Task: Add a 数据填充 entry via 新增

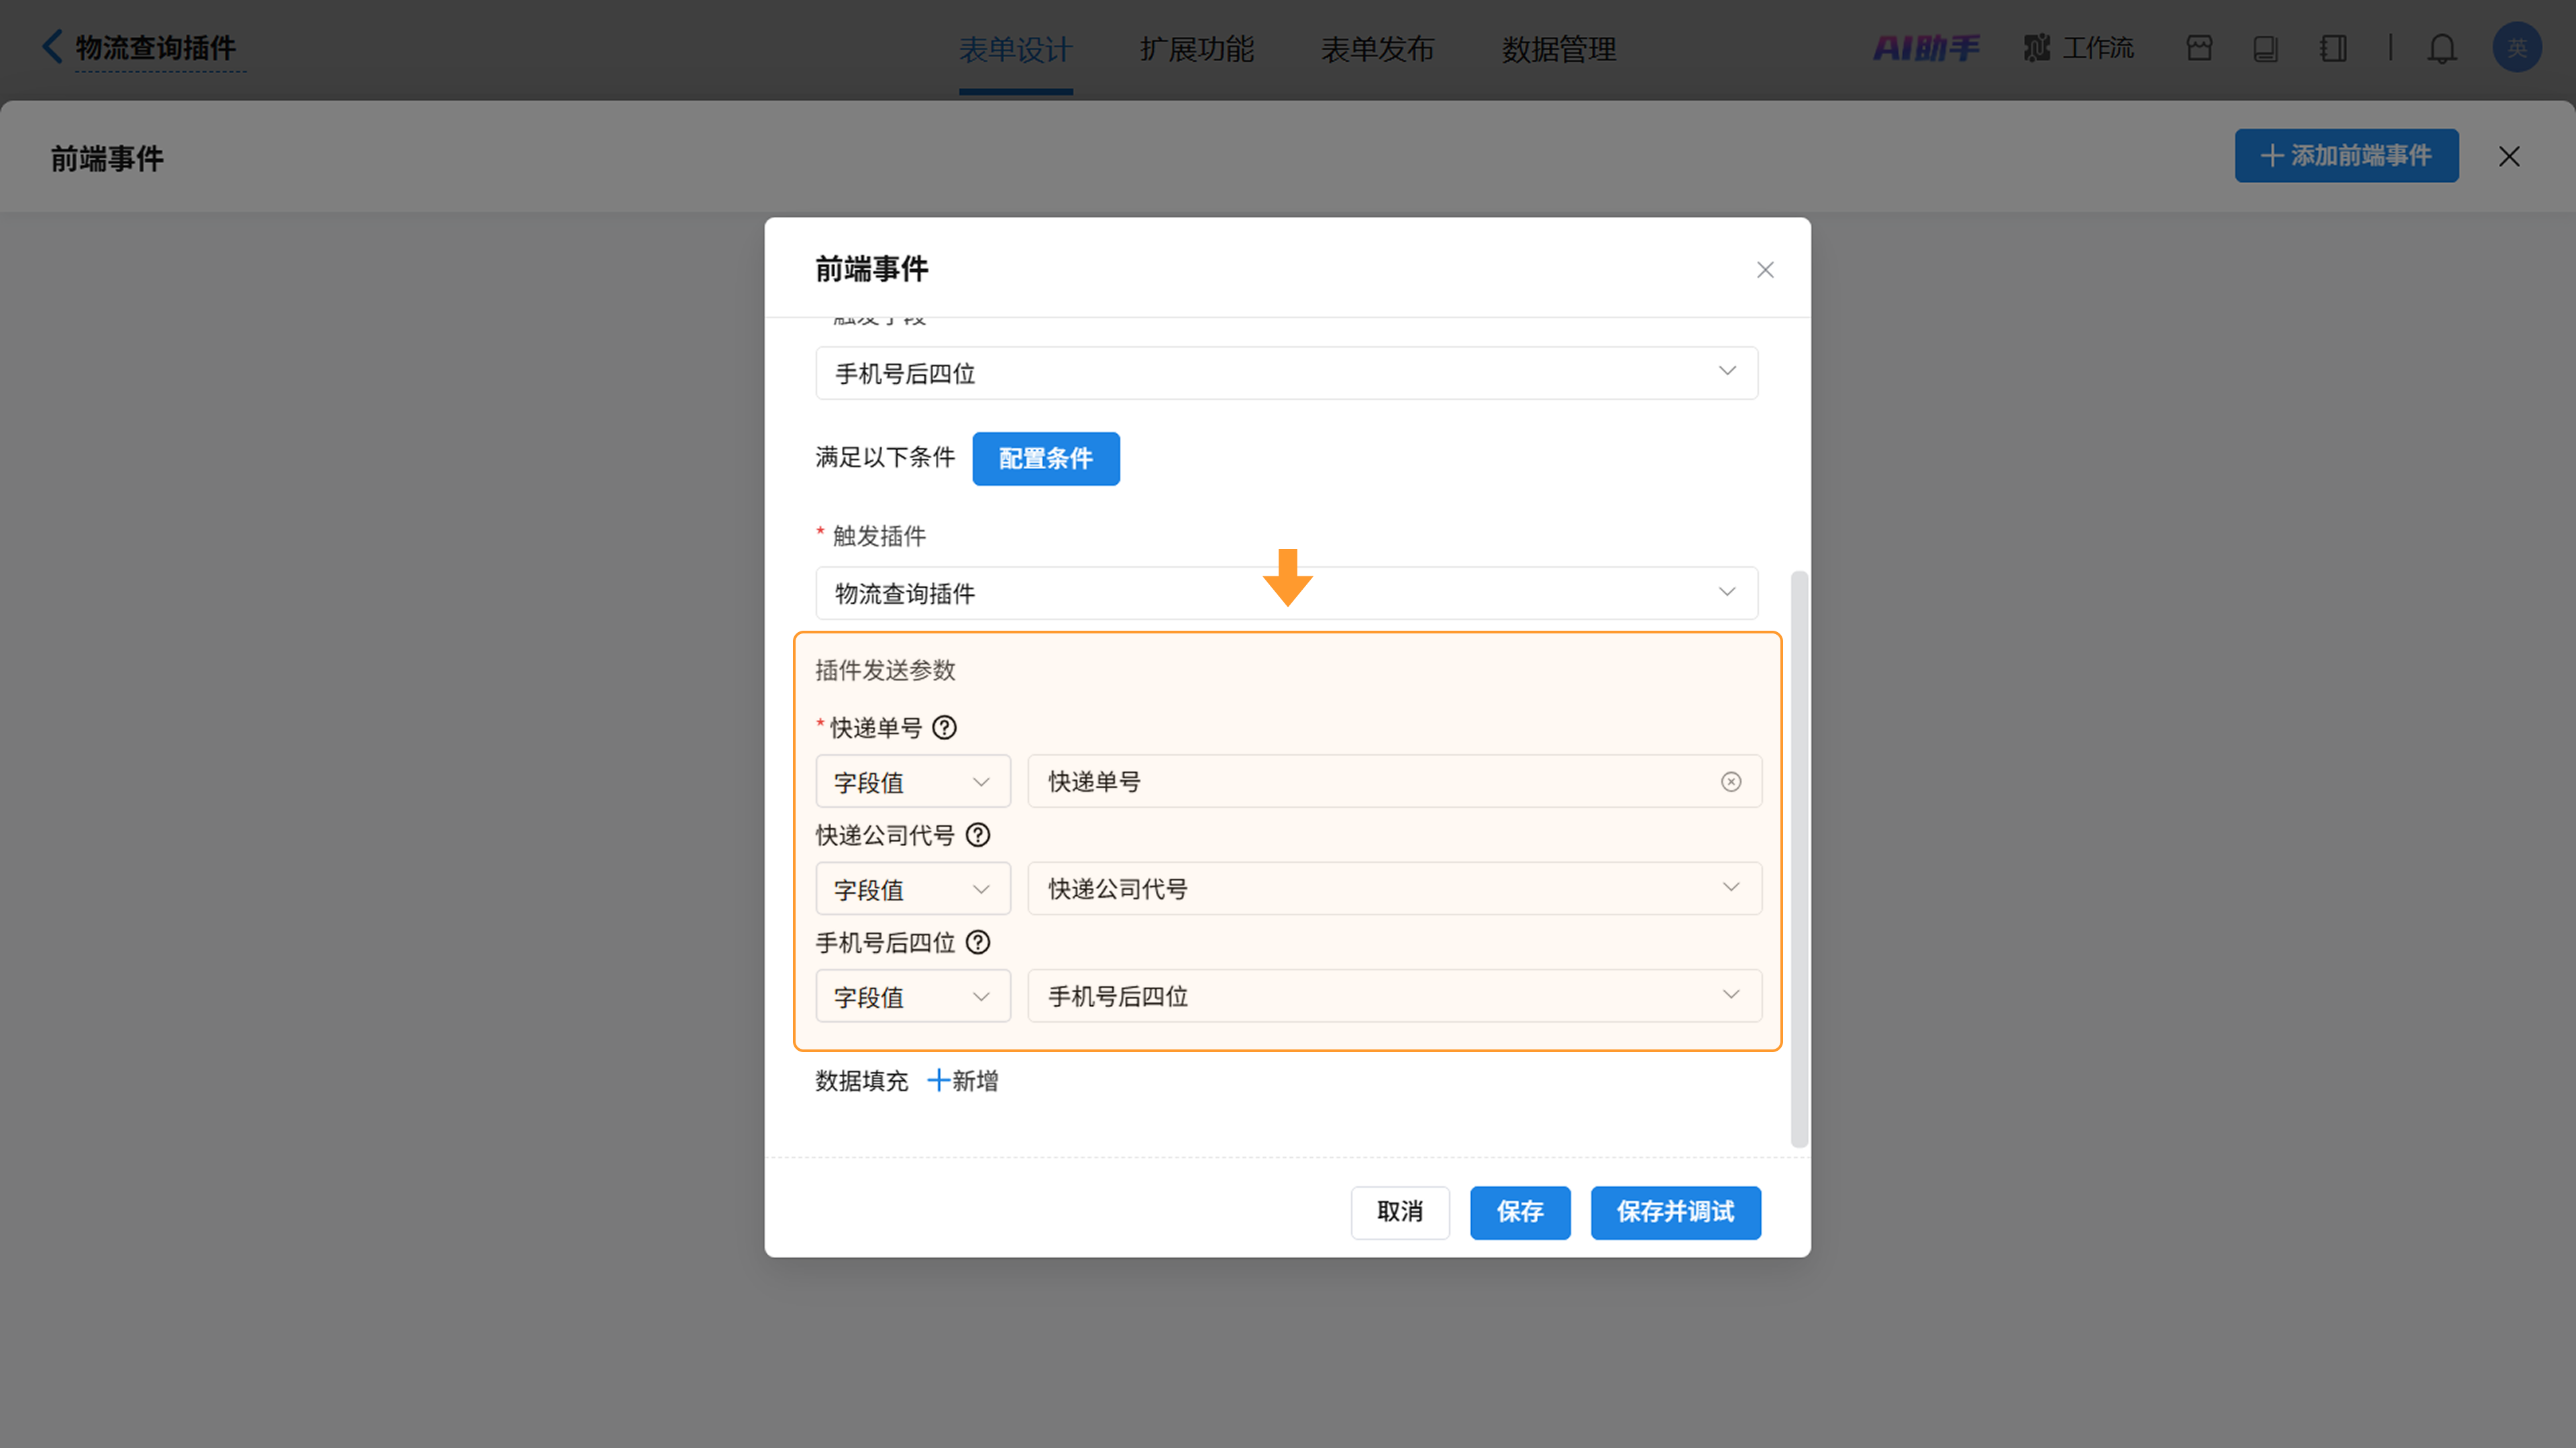Action: click(963, 1080)
